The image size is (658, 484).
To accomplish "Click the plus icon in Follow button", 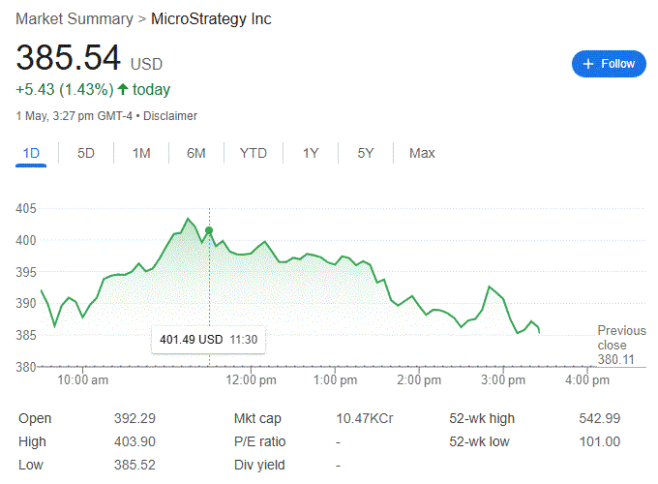I will (589, 63).
